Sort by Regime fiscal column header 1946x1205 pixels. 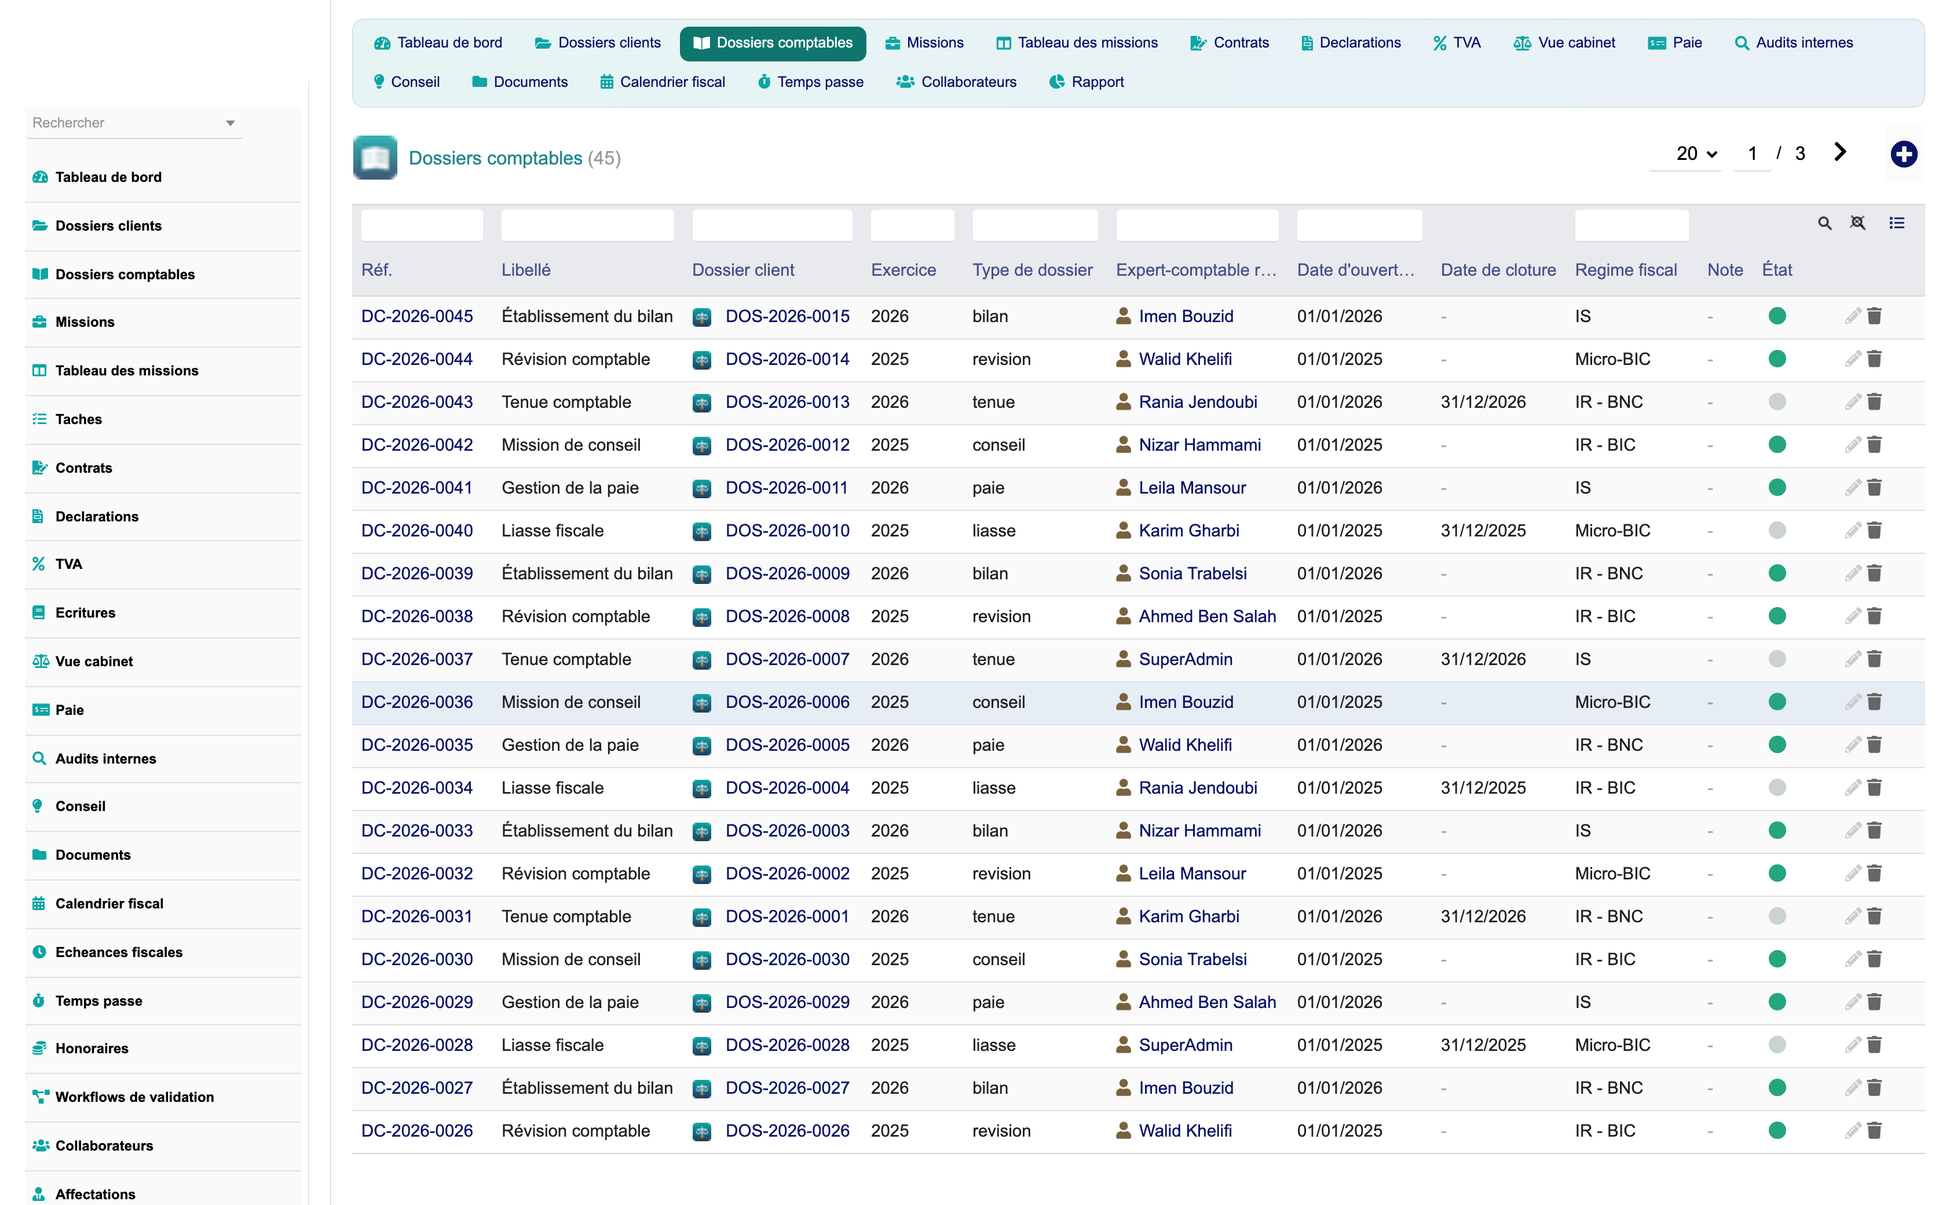pos(1625,270)
